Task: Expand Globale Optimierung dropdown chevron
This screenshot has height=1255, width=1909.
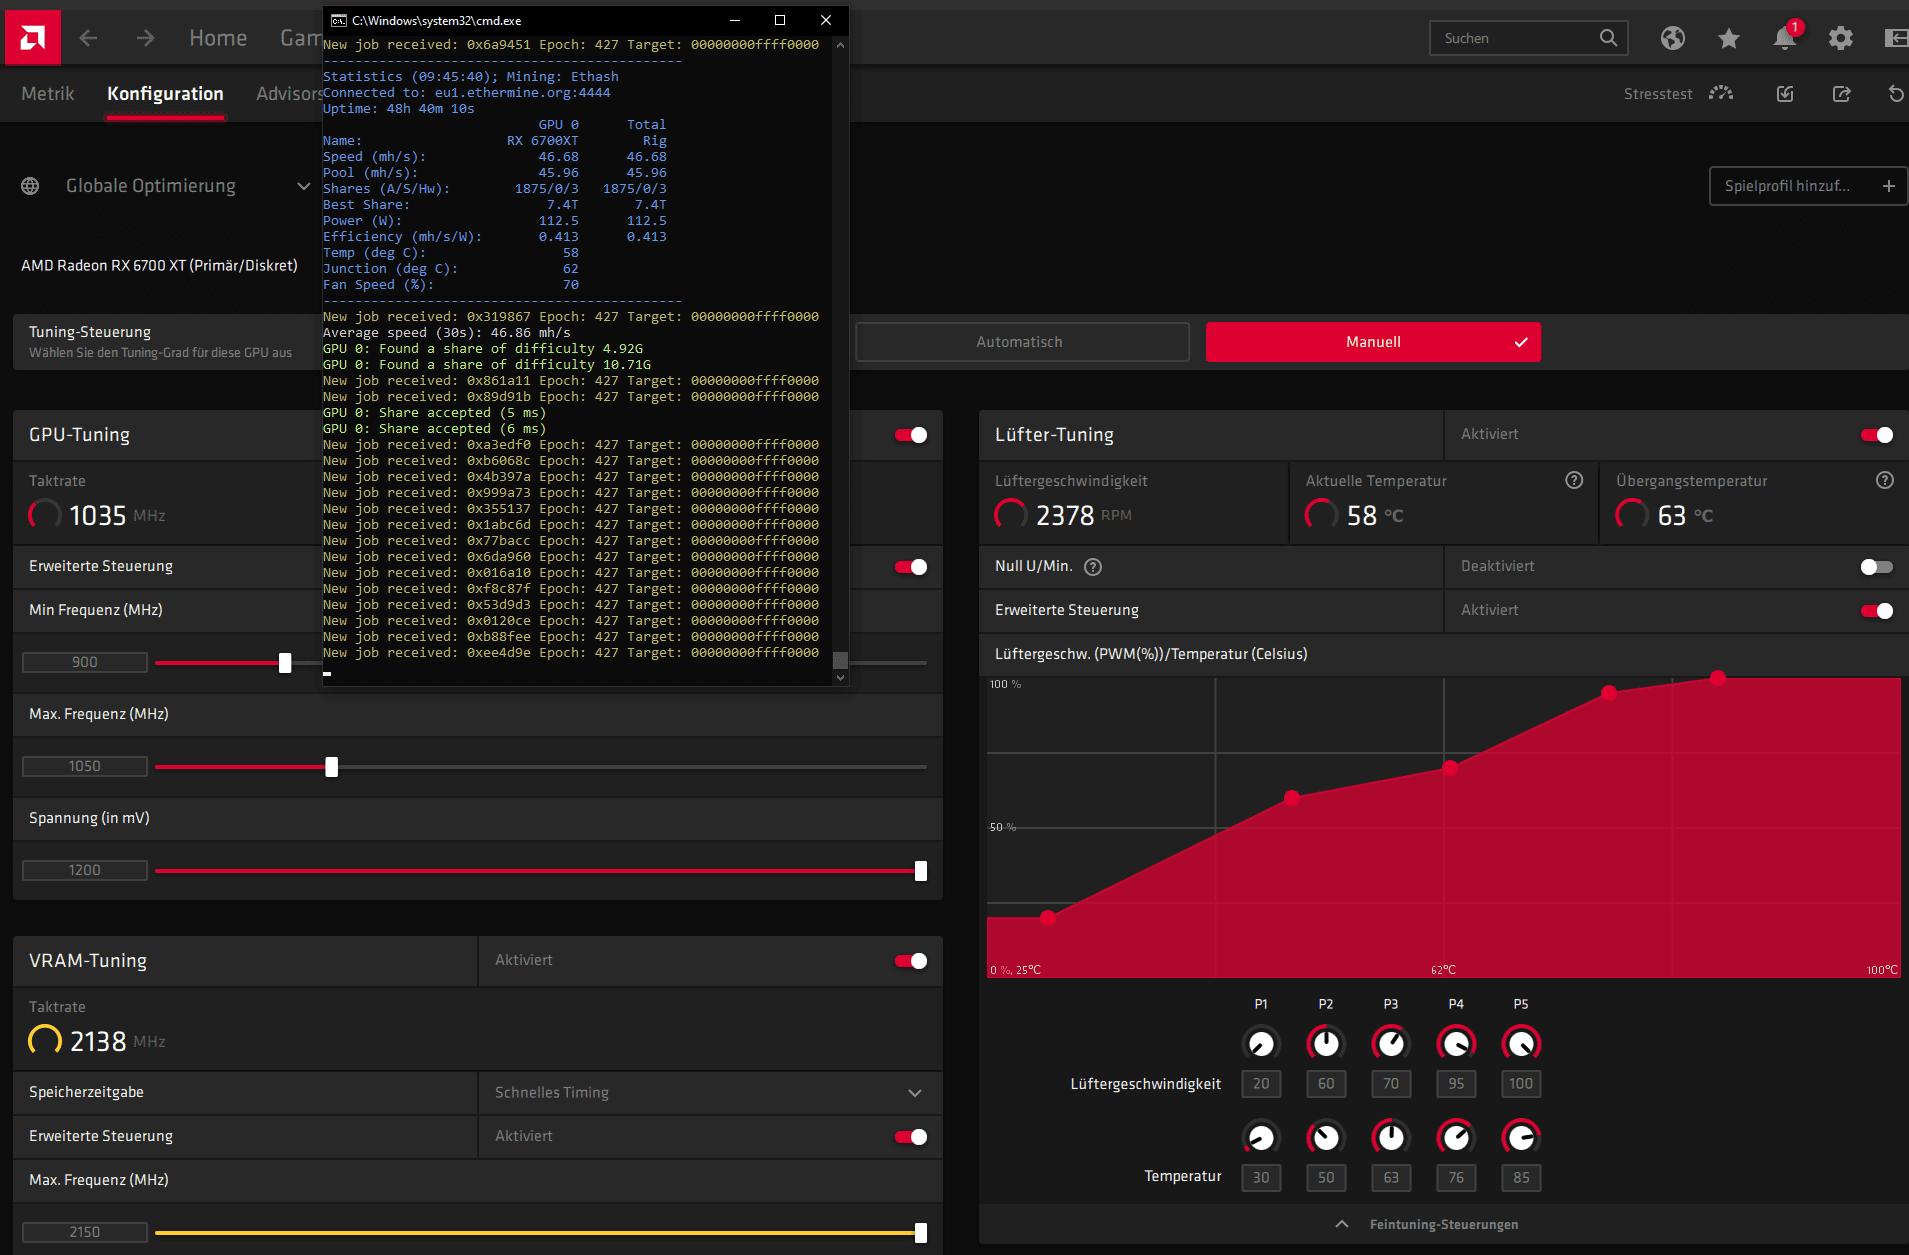Action: (303, 186)
